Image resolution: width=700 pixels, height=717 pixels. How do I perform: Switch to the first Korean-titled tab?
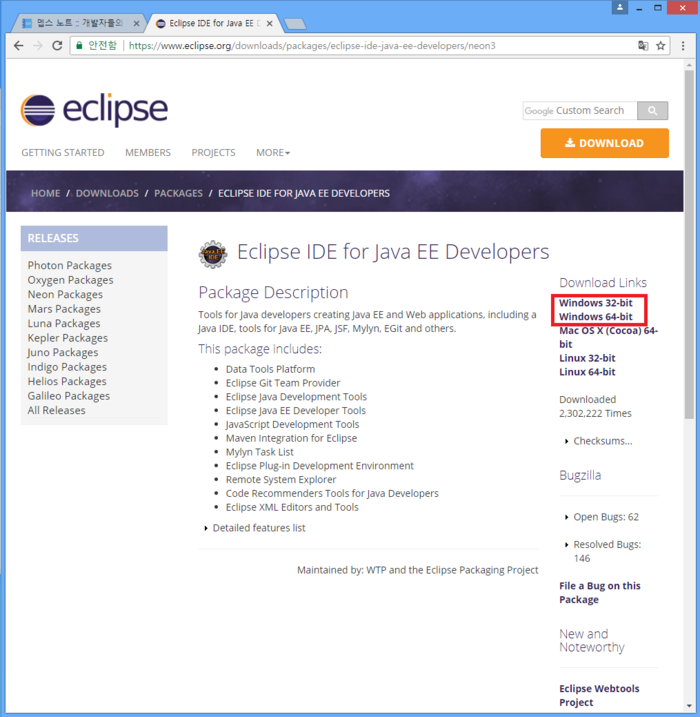tap(78, 23)
